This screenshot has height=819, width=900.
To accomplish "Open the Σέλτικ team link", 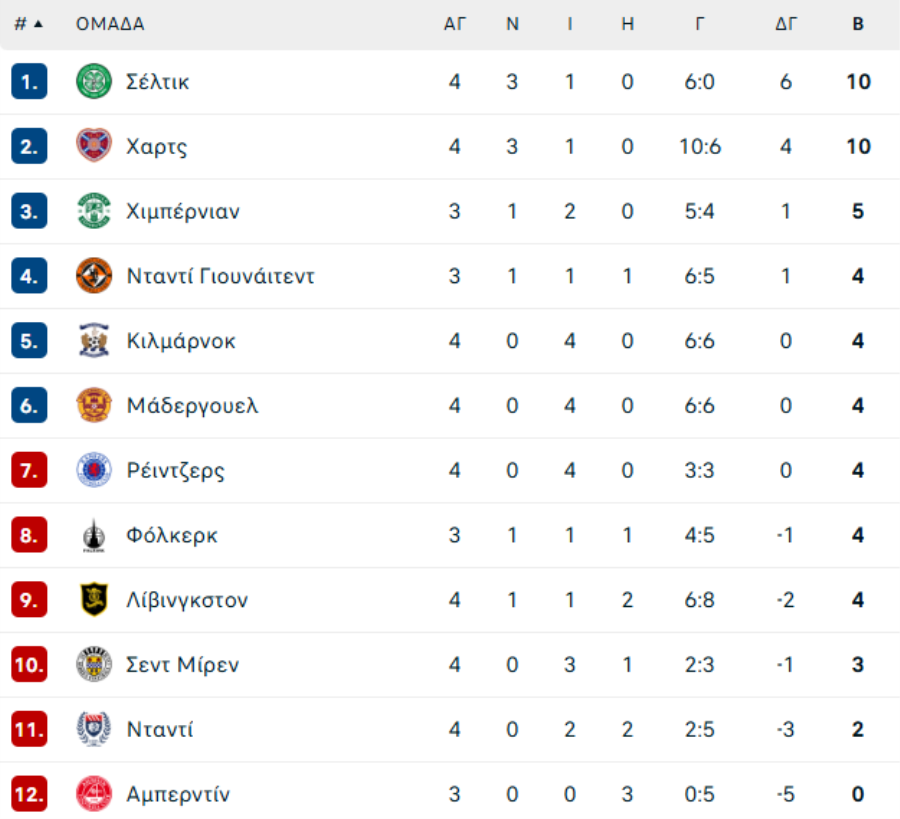I will pyautogui.click(x=157, y=82).
